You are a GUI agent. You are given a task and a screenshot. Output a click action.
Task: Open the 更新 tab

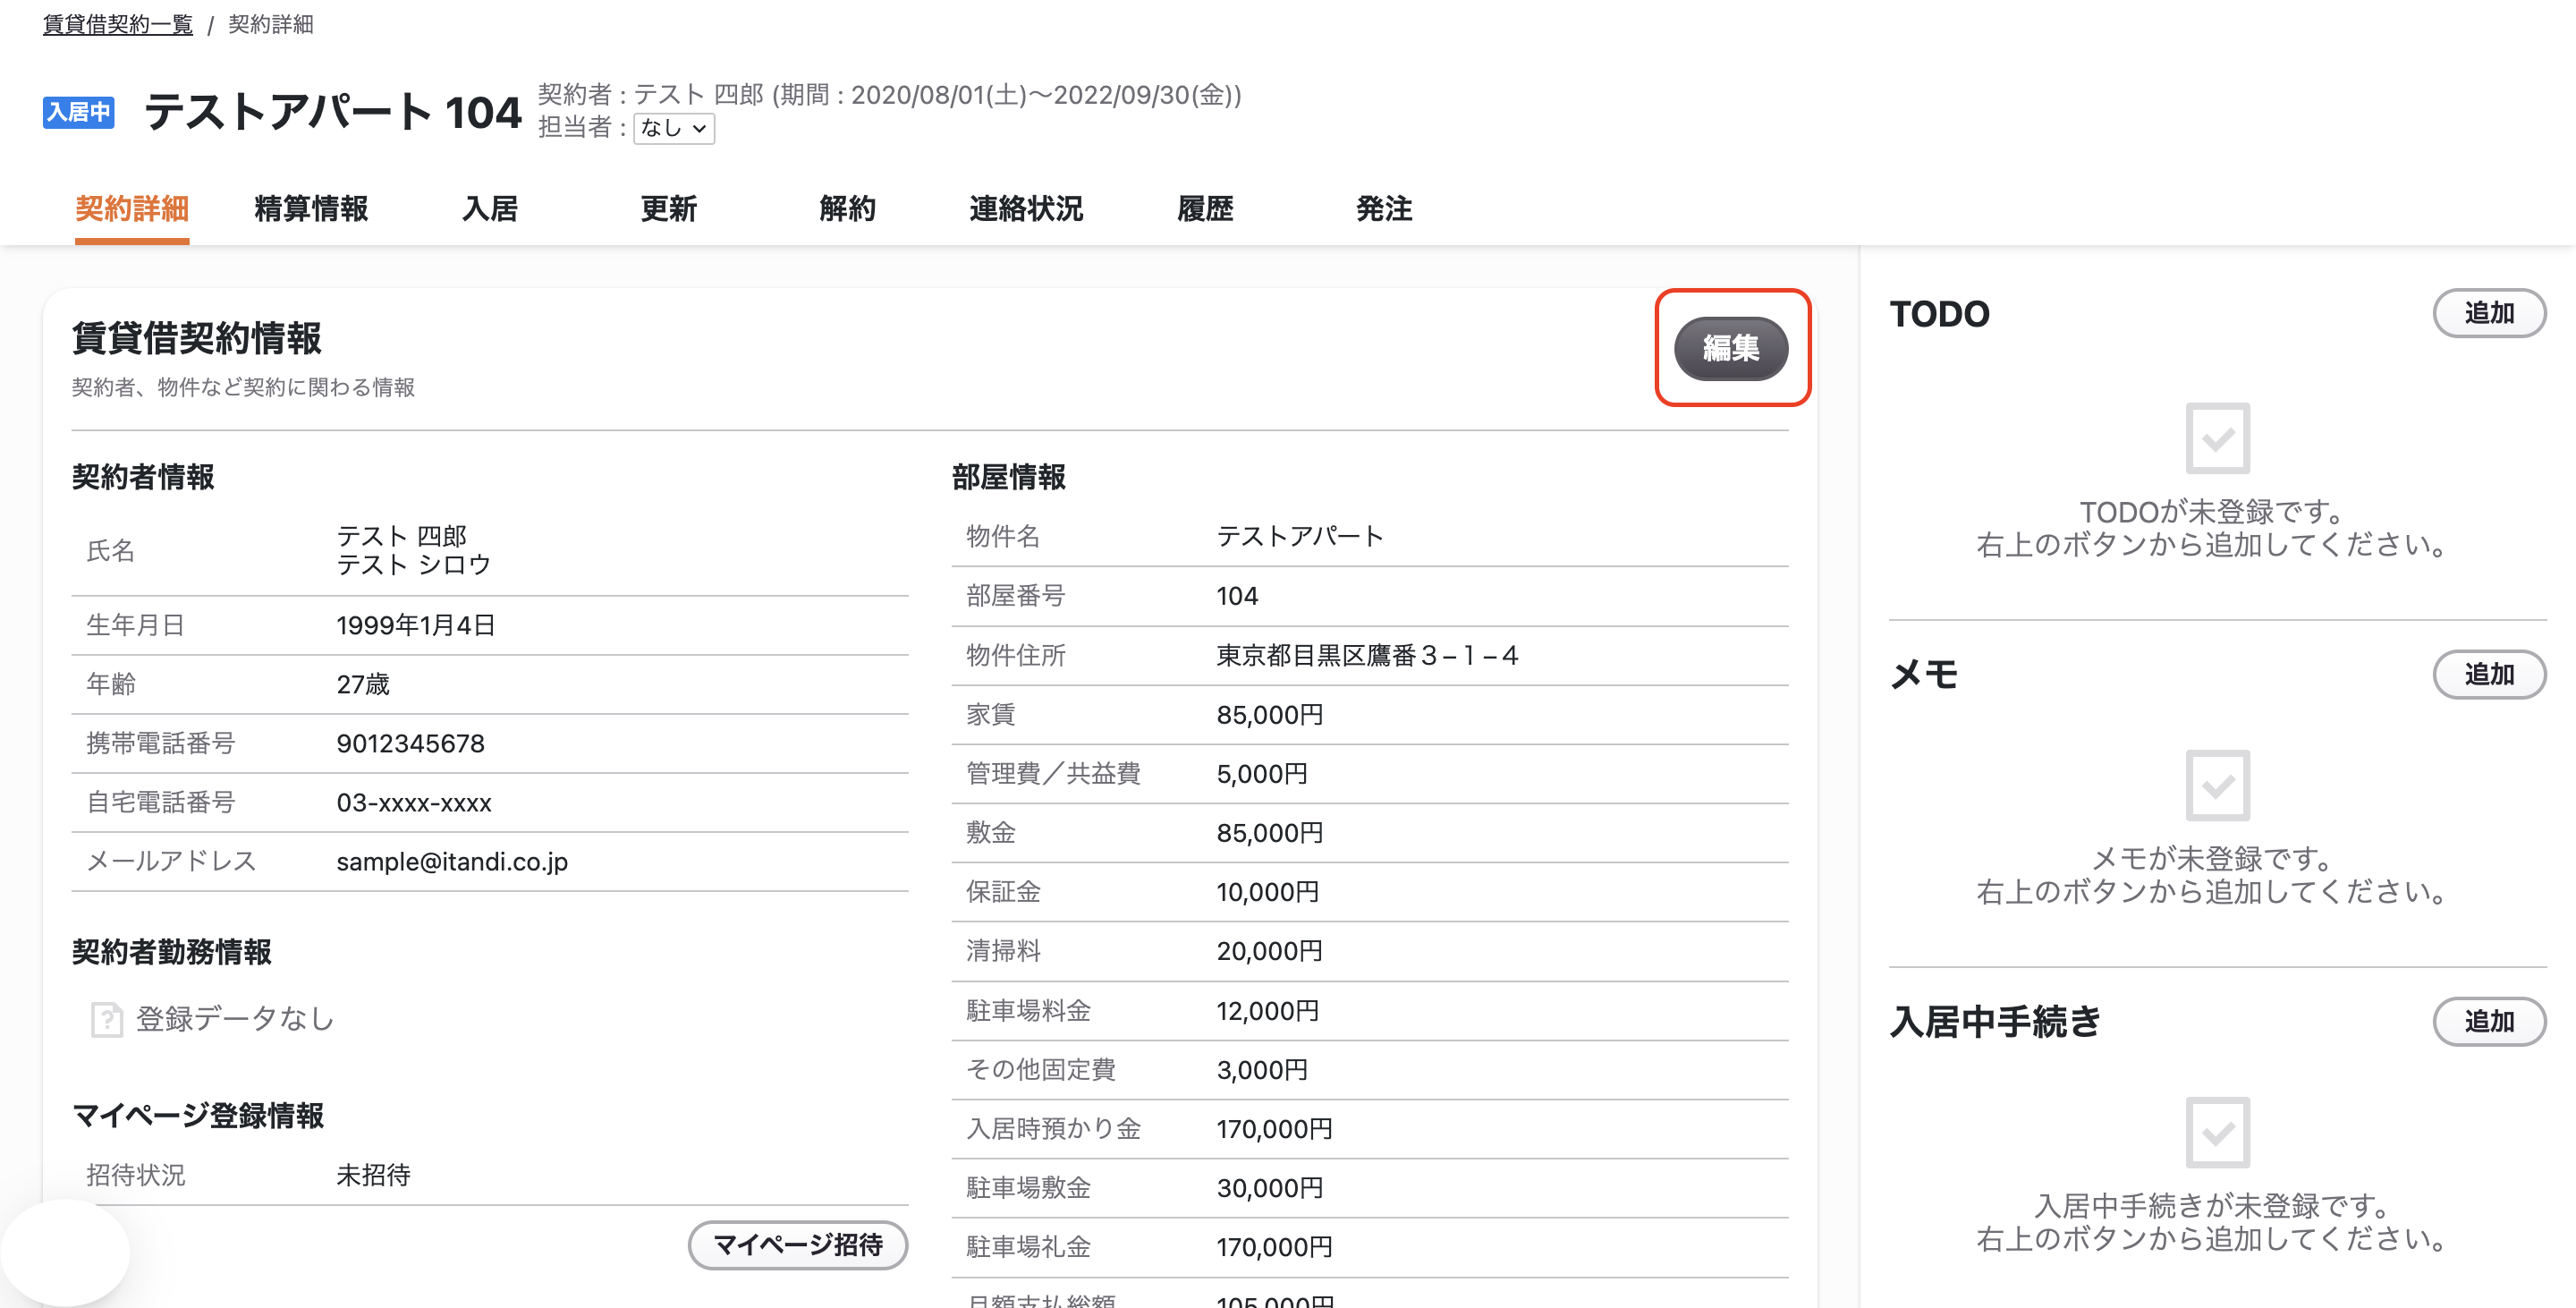669,209
